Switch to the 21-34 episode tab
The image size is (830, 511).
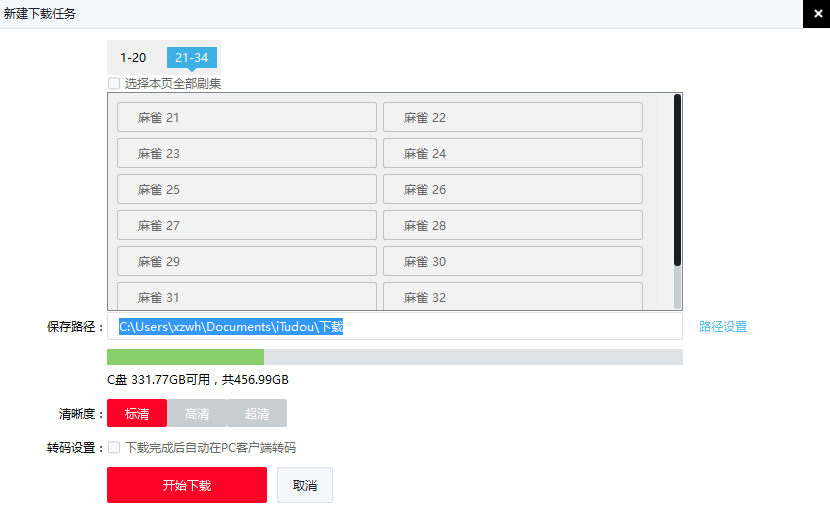192,58
